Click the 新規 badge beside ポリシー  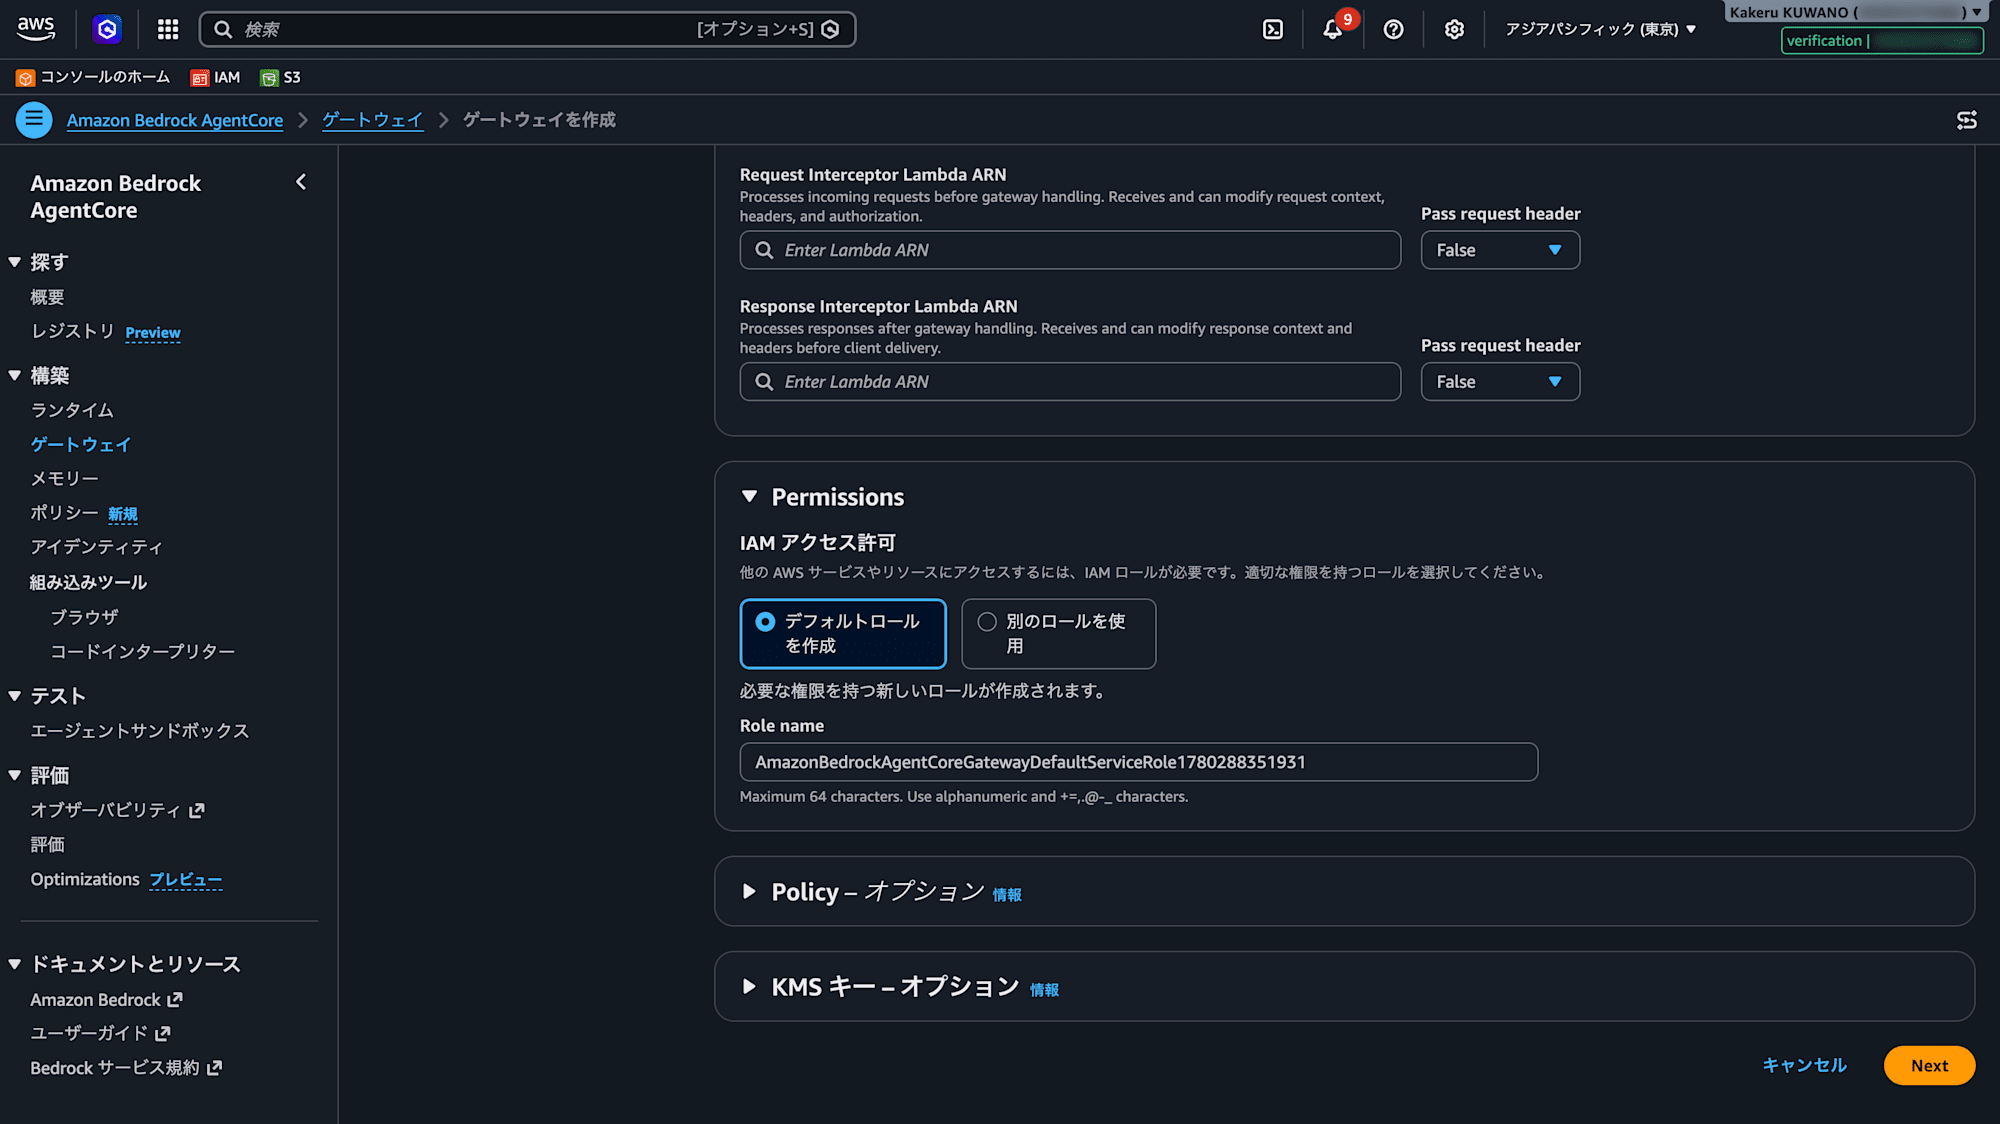click(x=123, y=514)
